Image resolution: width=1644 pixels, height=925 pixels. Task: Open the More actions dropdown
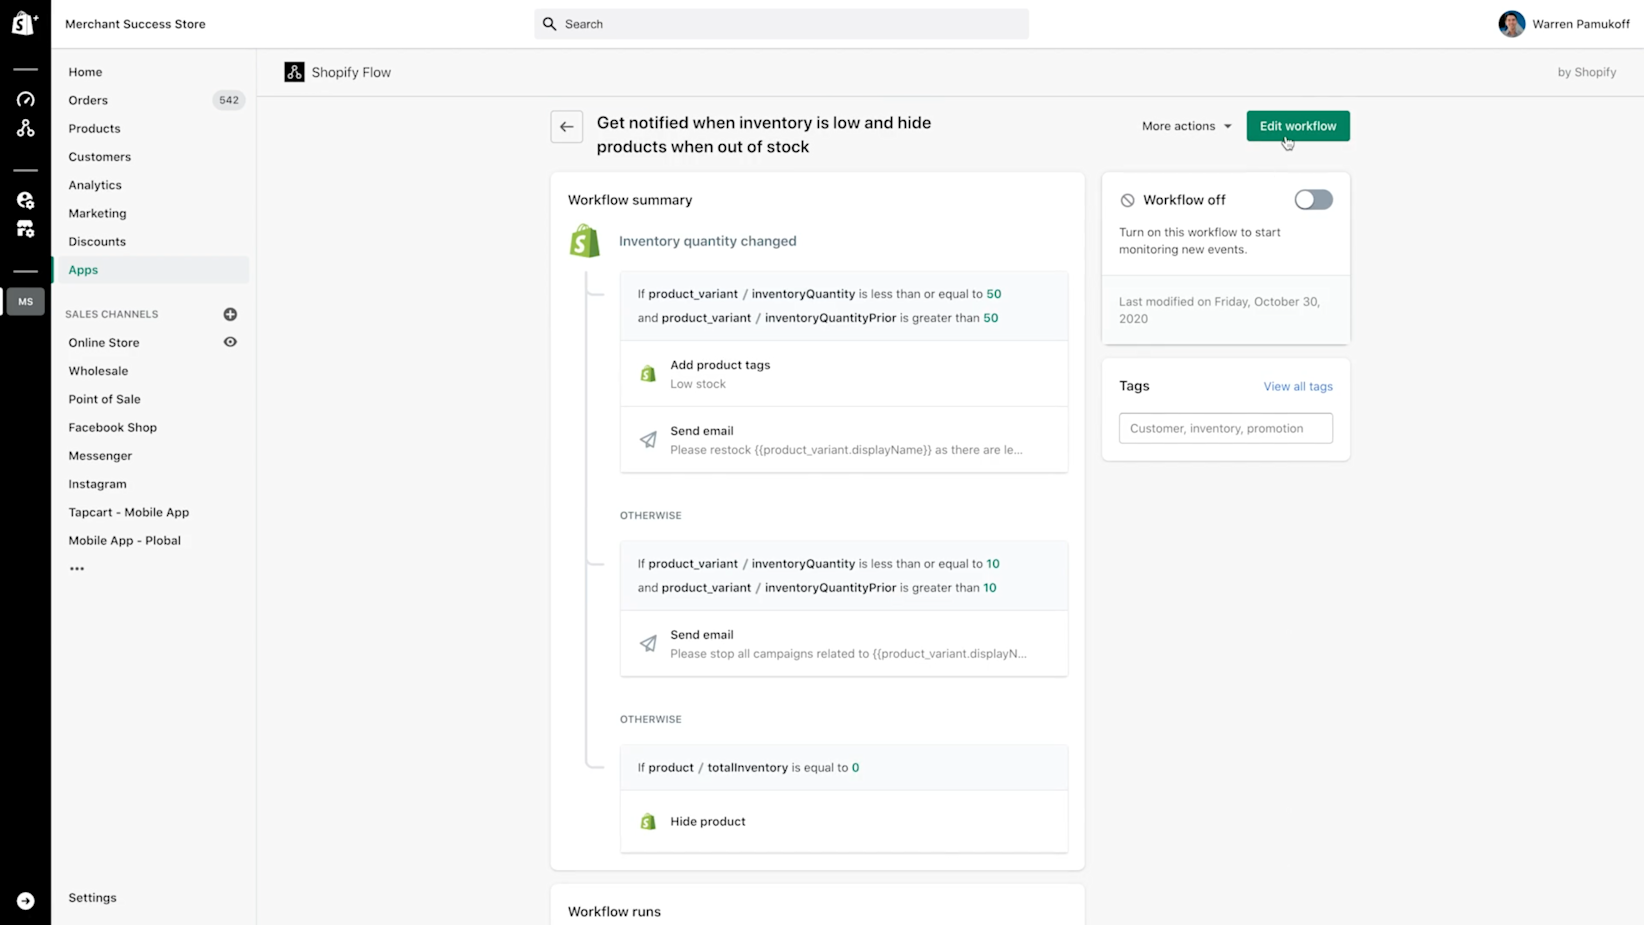click(x=1185, y=126)
